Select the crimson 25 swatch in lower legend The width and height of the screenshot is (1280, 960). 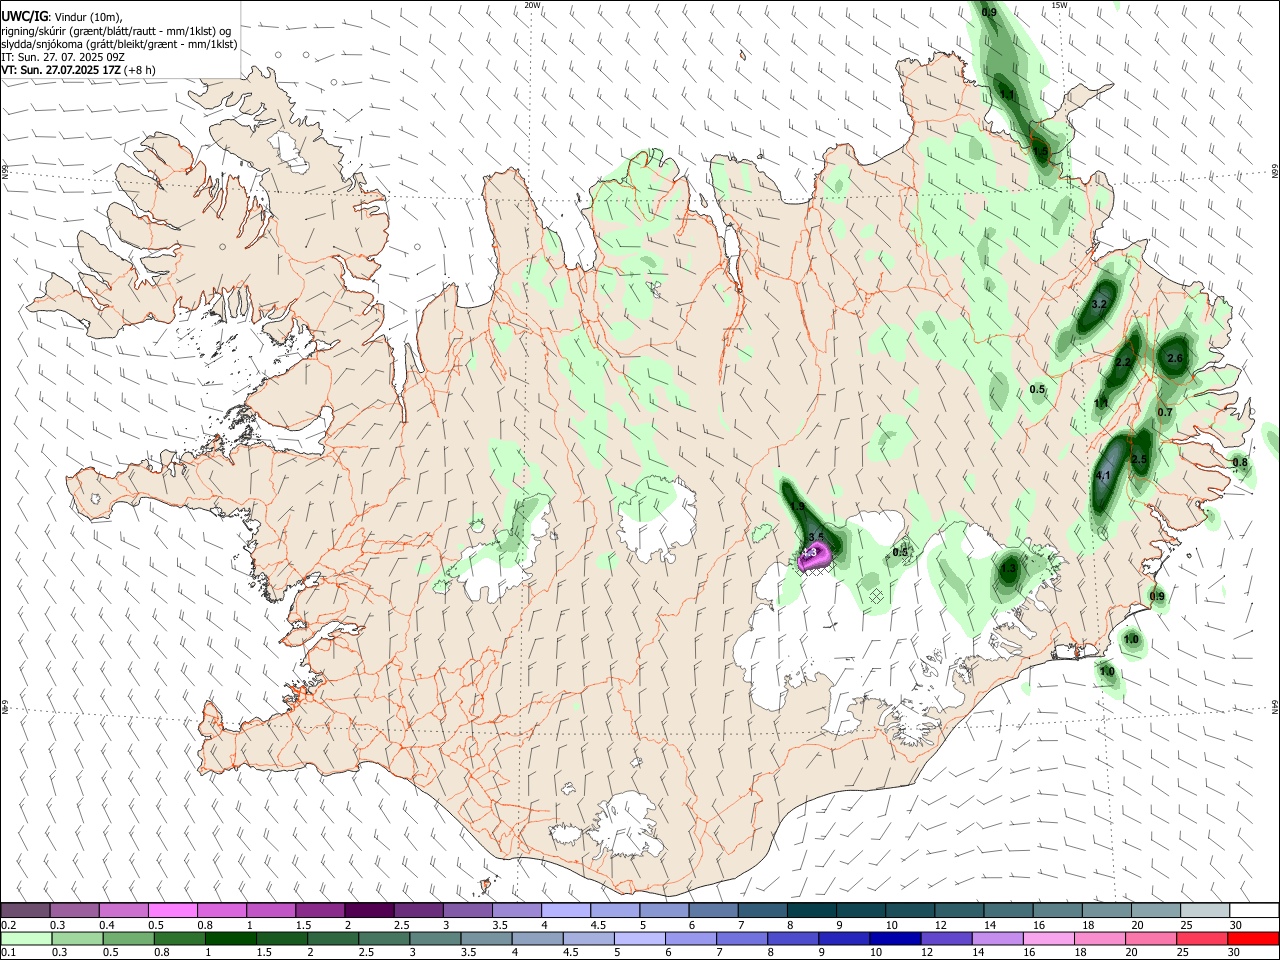click(1201, 938)
